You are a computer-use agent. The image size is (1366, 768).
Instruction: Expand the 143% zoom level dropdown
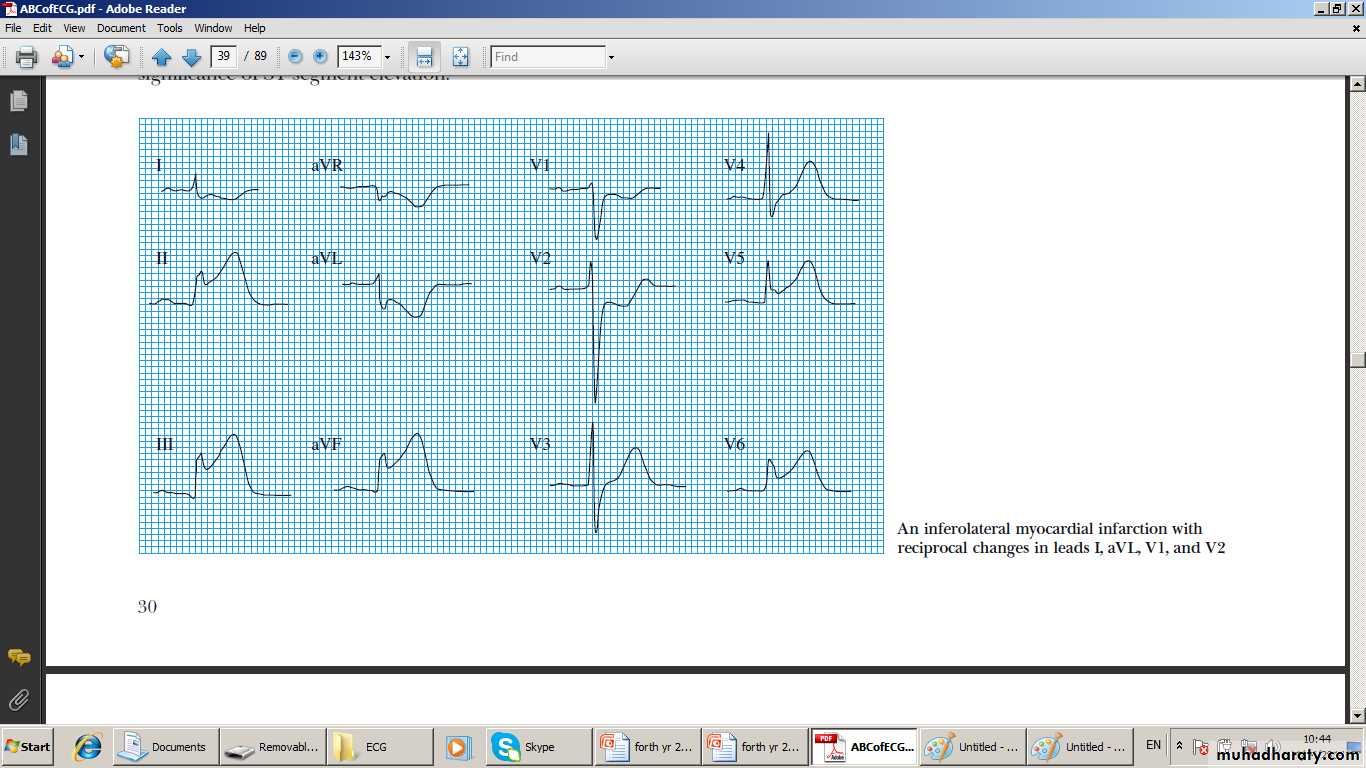click(387, 57)
